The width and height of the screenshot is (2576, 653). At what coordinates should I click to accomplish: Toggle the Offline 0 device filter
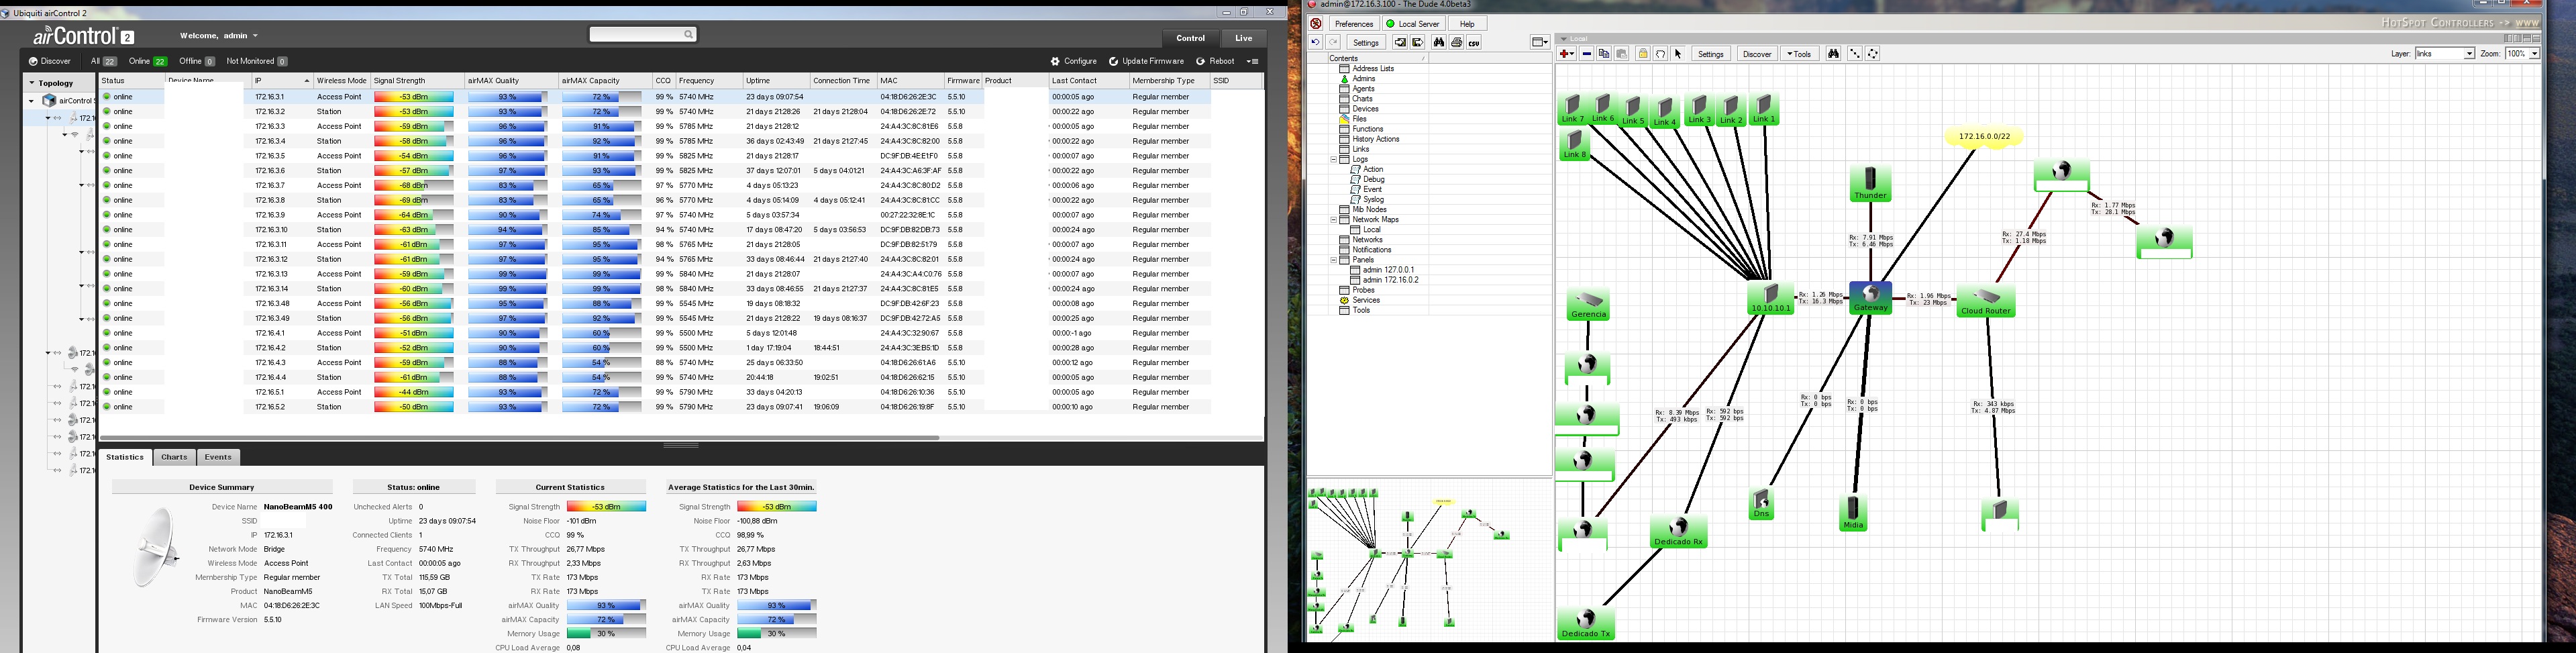pyautogui.click(x=196, y=61)
